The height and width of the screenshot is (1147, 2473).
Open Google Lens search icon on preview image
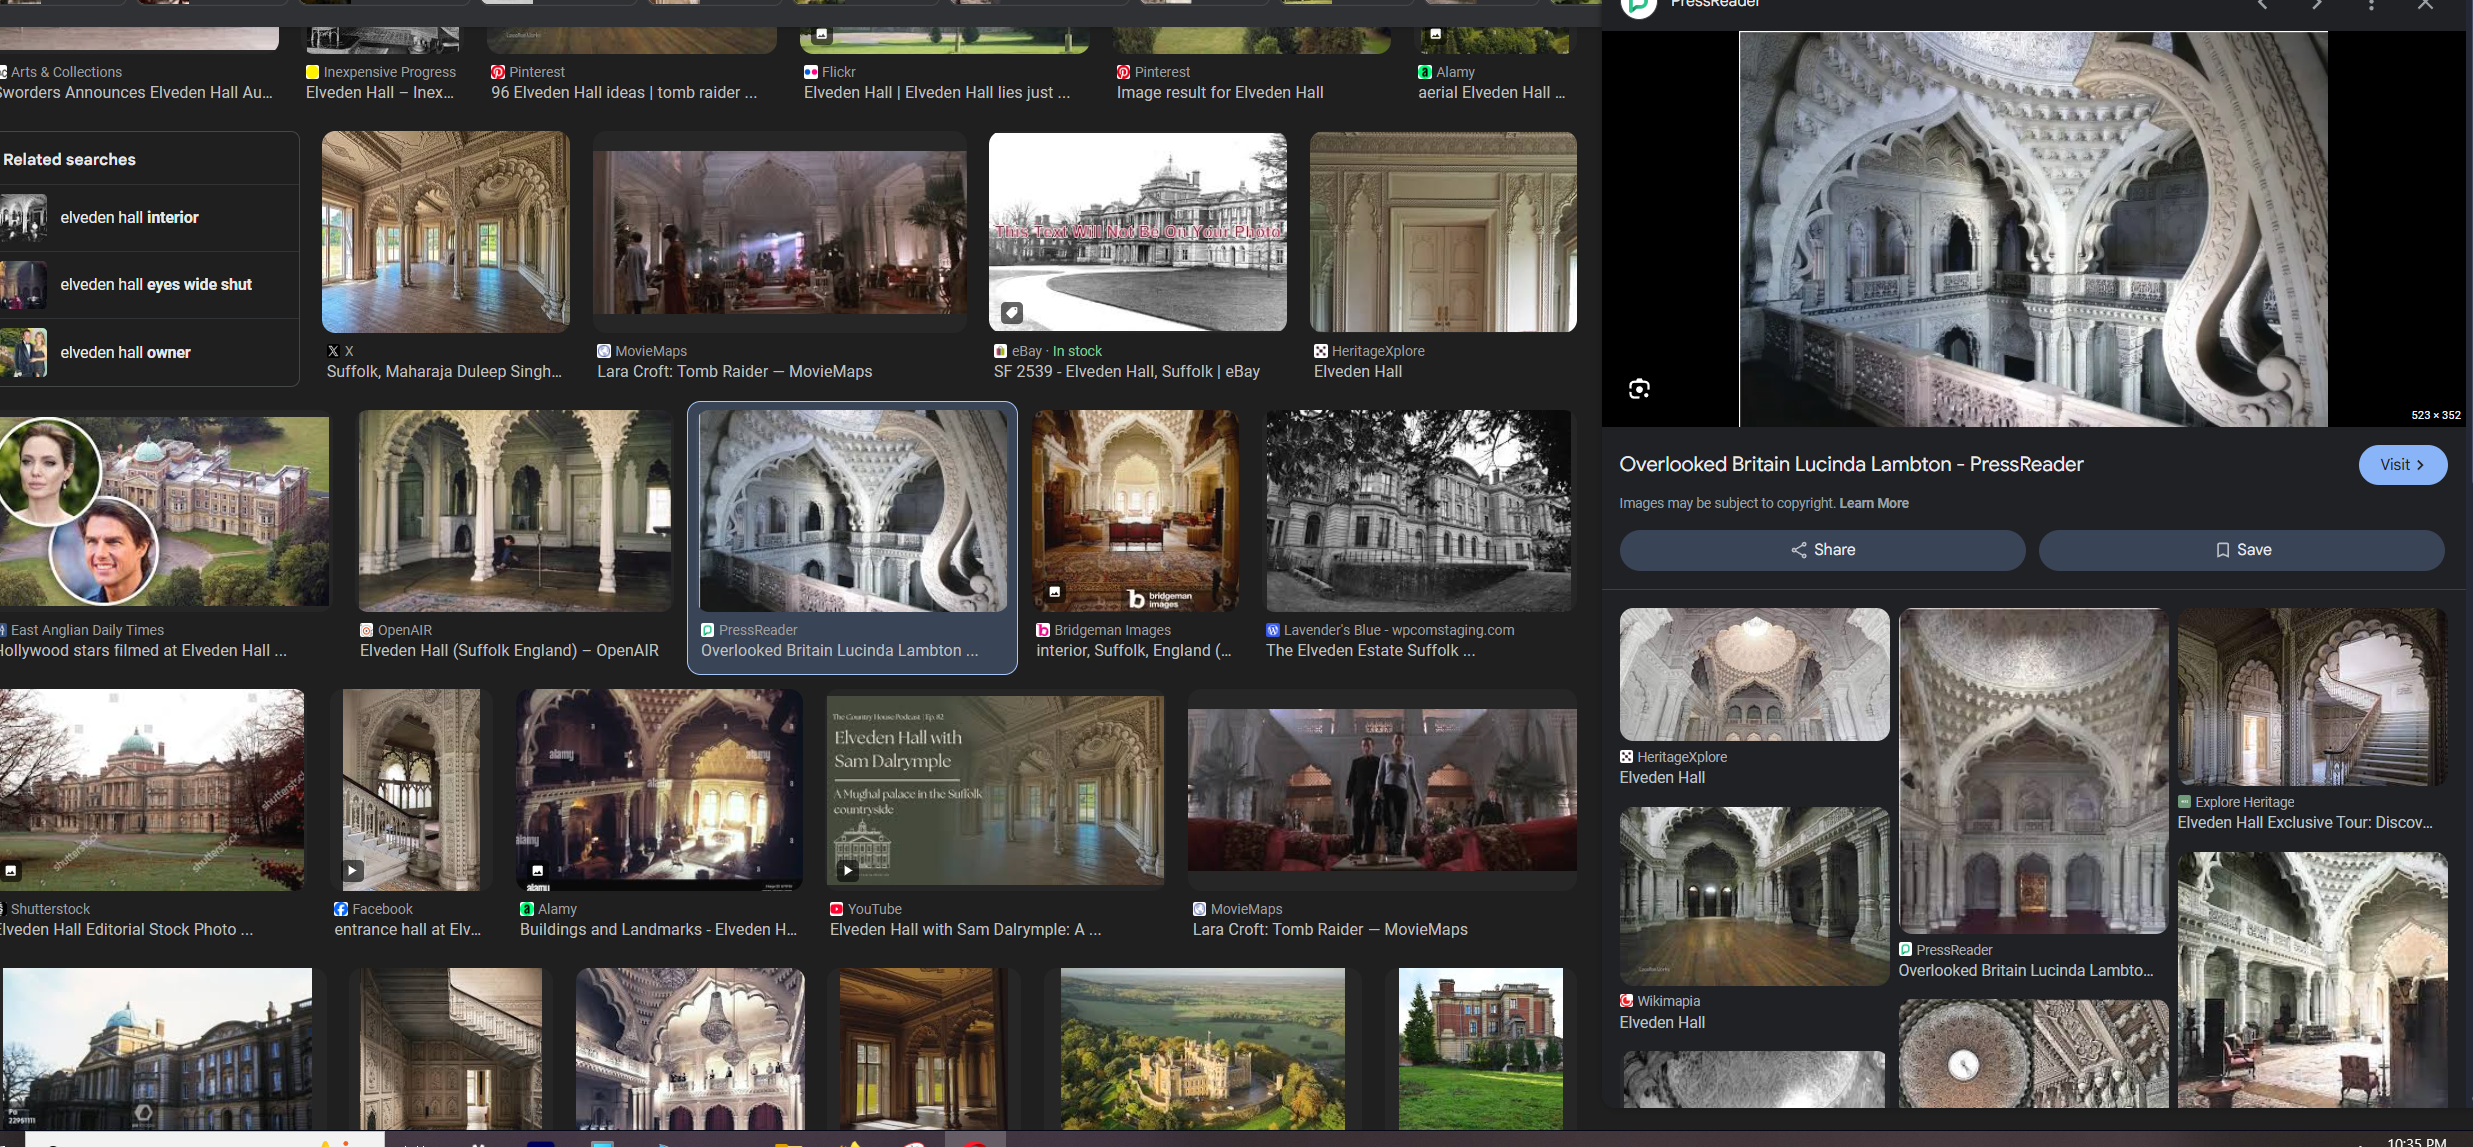pyautogui.click(x=1639, y=389)
